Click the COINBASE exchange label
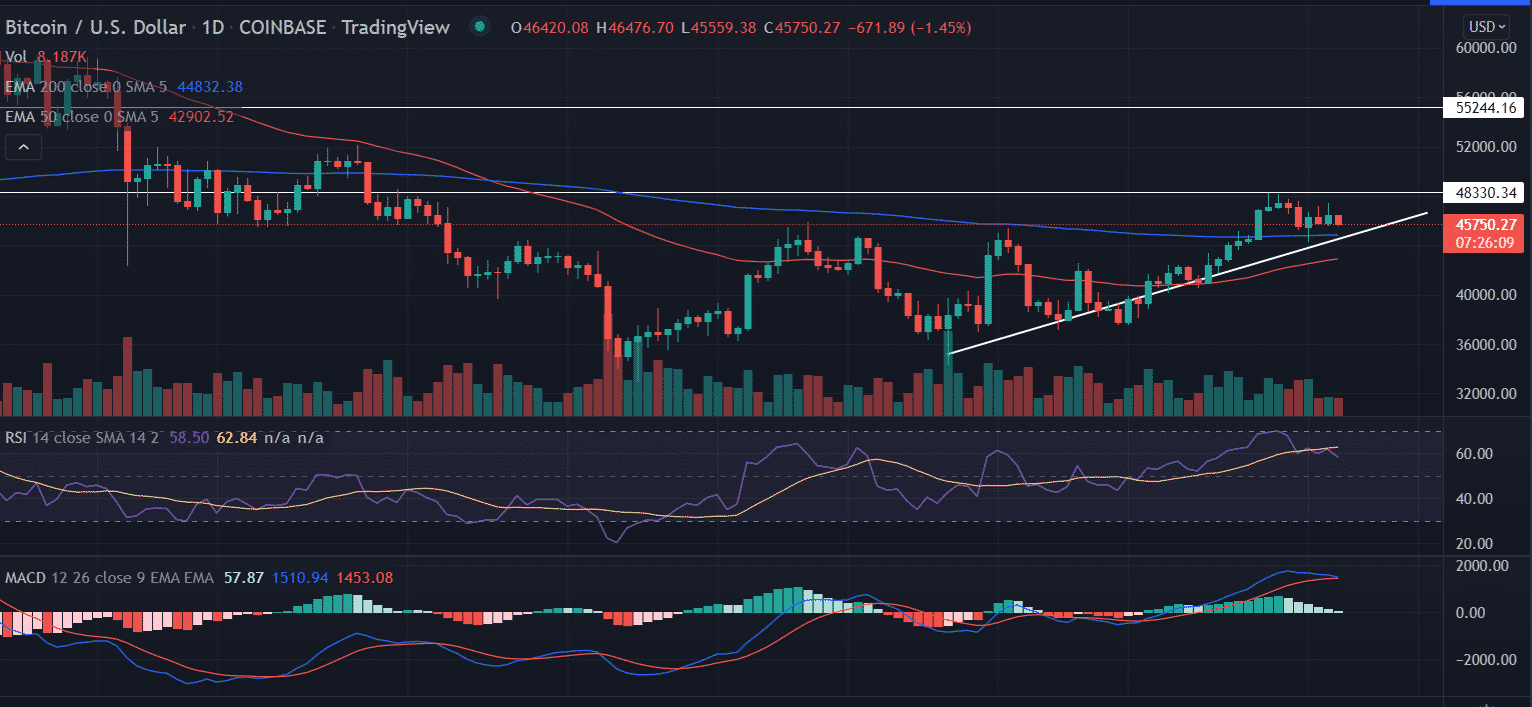Viewport: 1532px width, 707px height. [283, 27]
